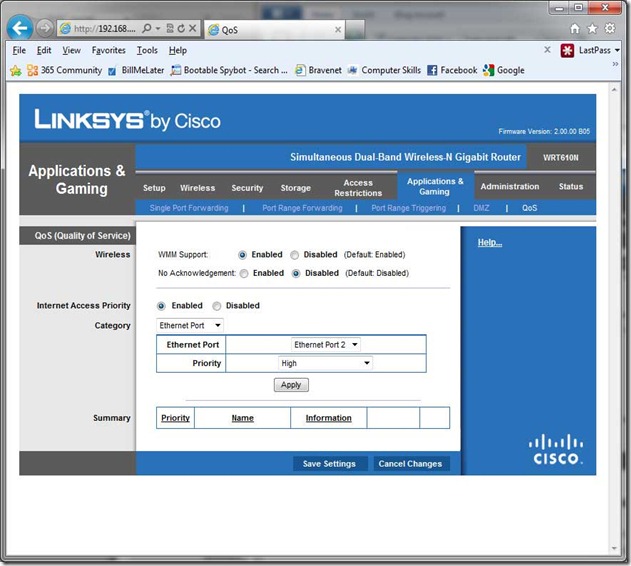Viewport: 631px width, 566px height.
Task: Open the Ethernet Port 2 dropdown
Action: [x=326, y=345]
